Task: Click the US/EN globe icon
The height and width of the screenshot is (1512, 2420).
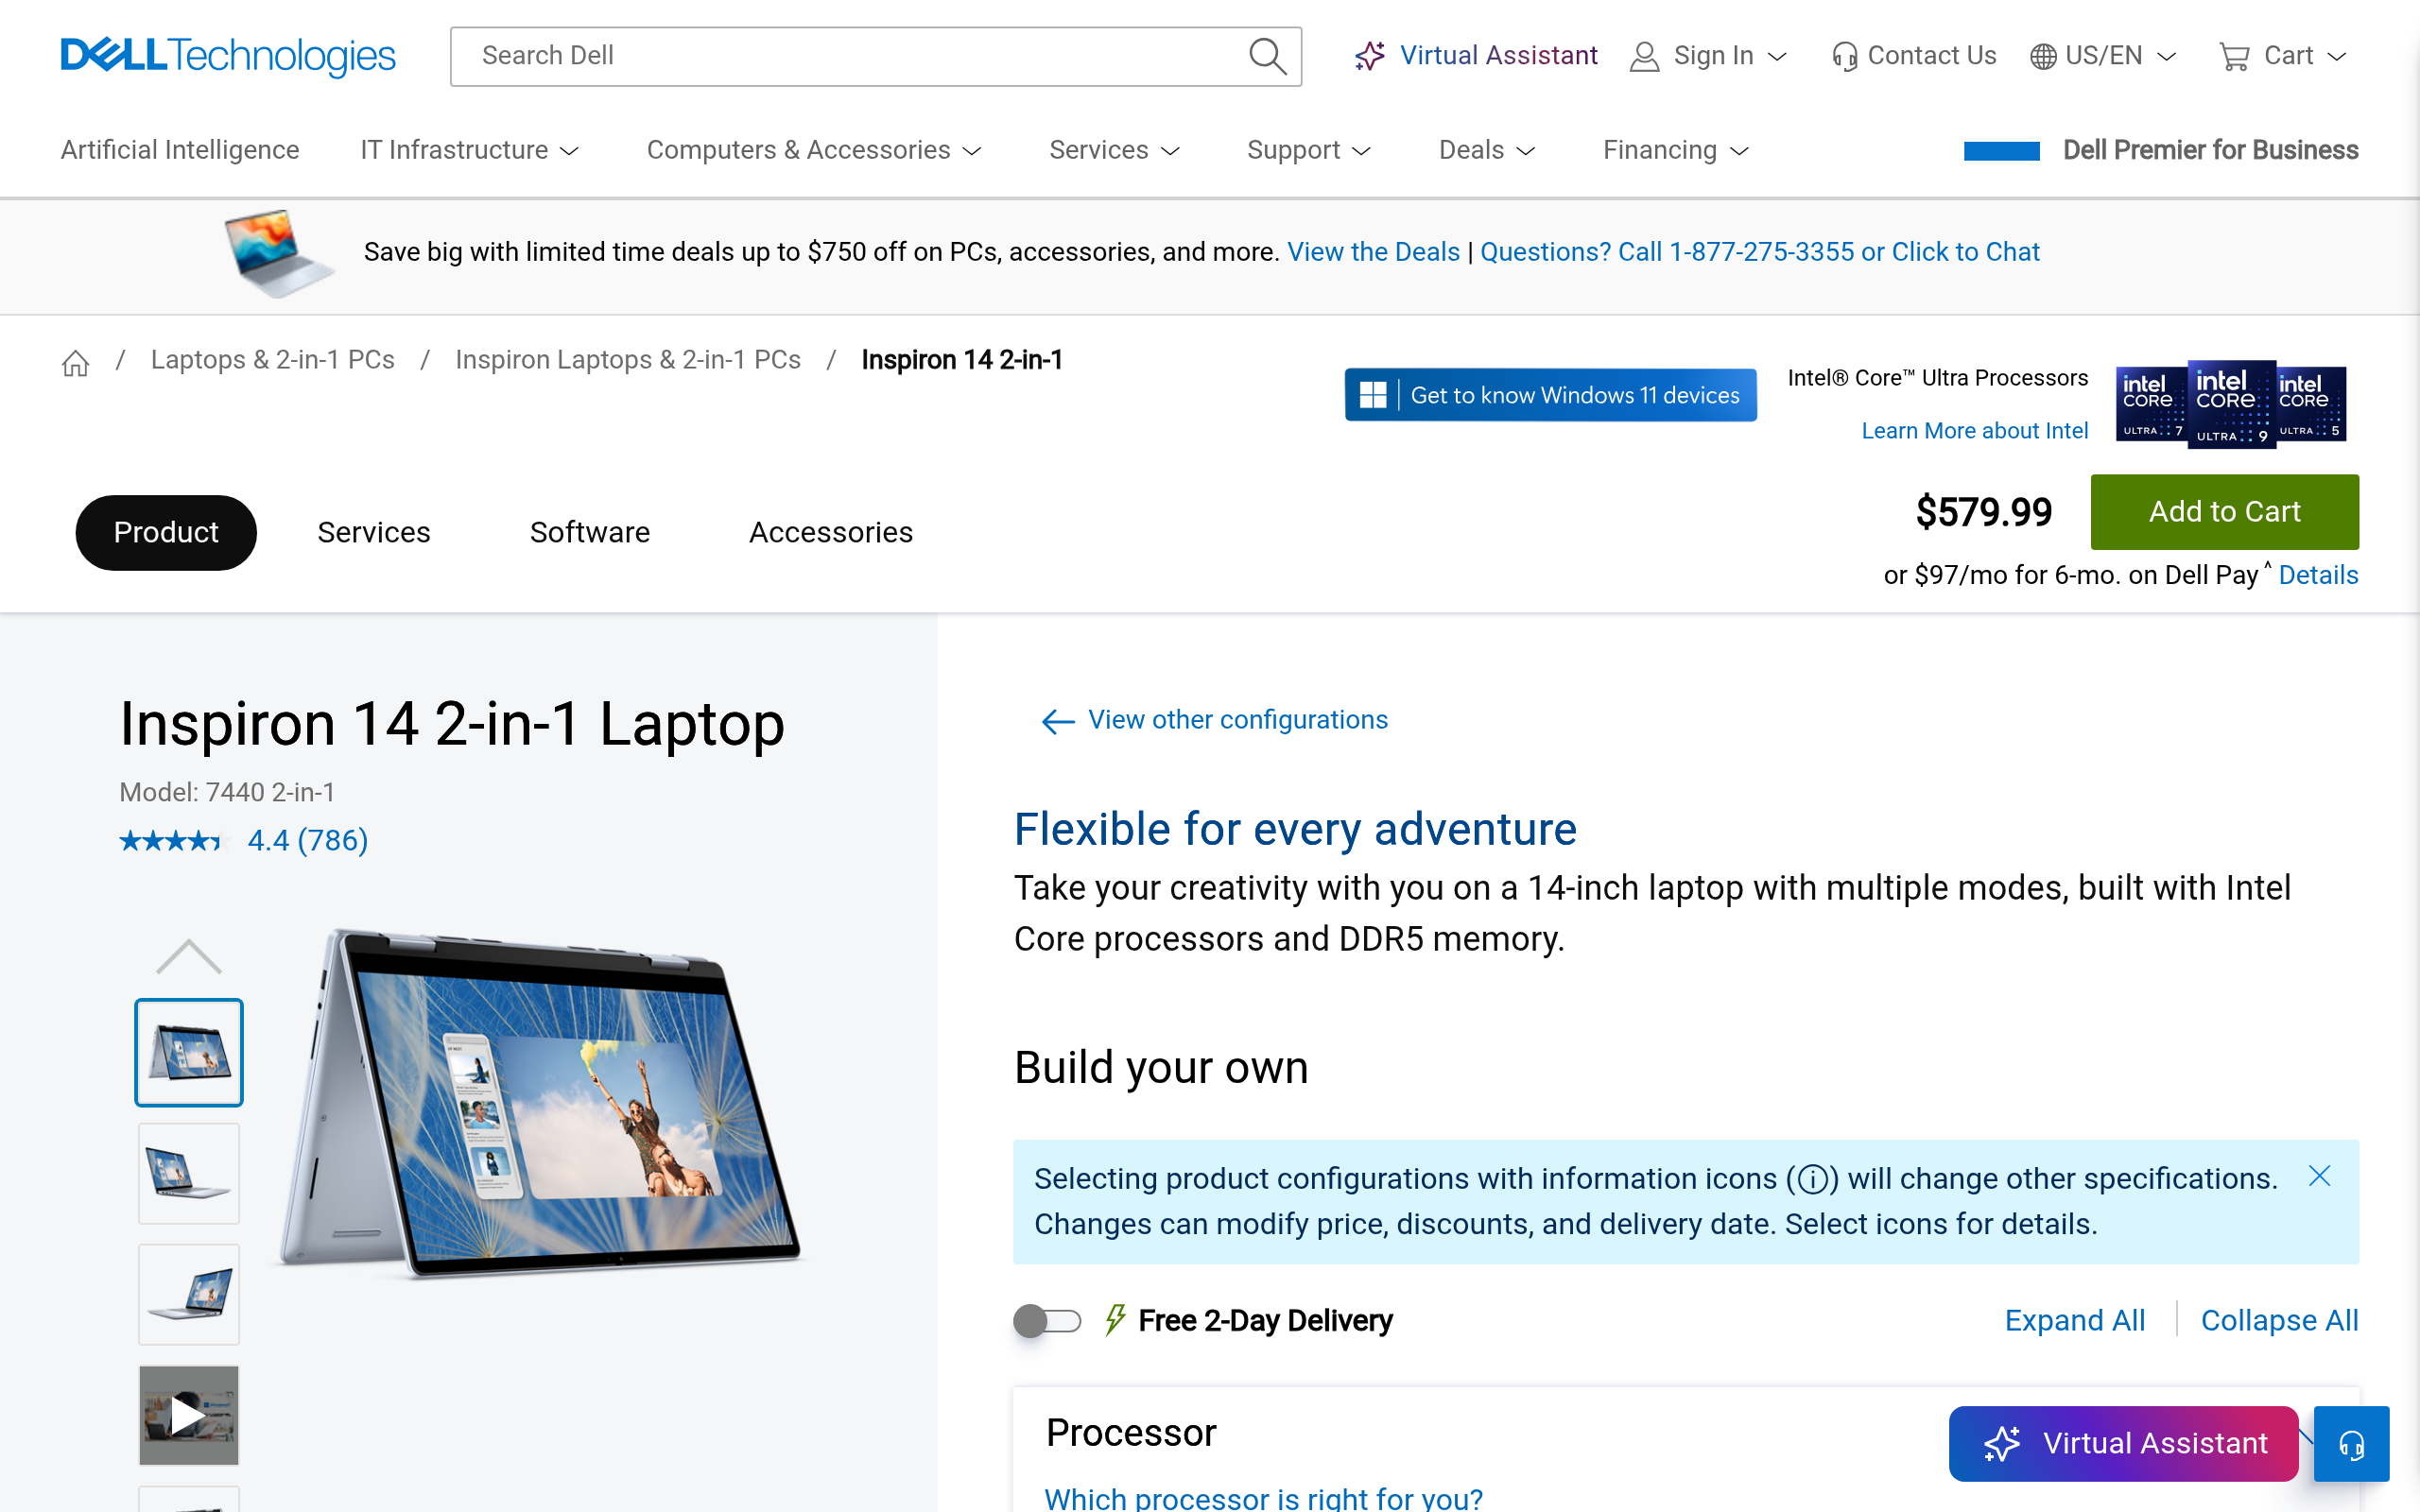Action: click(2043, 57)
